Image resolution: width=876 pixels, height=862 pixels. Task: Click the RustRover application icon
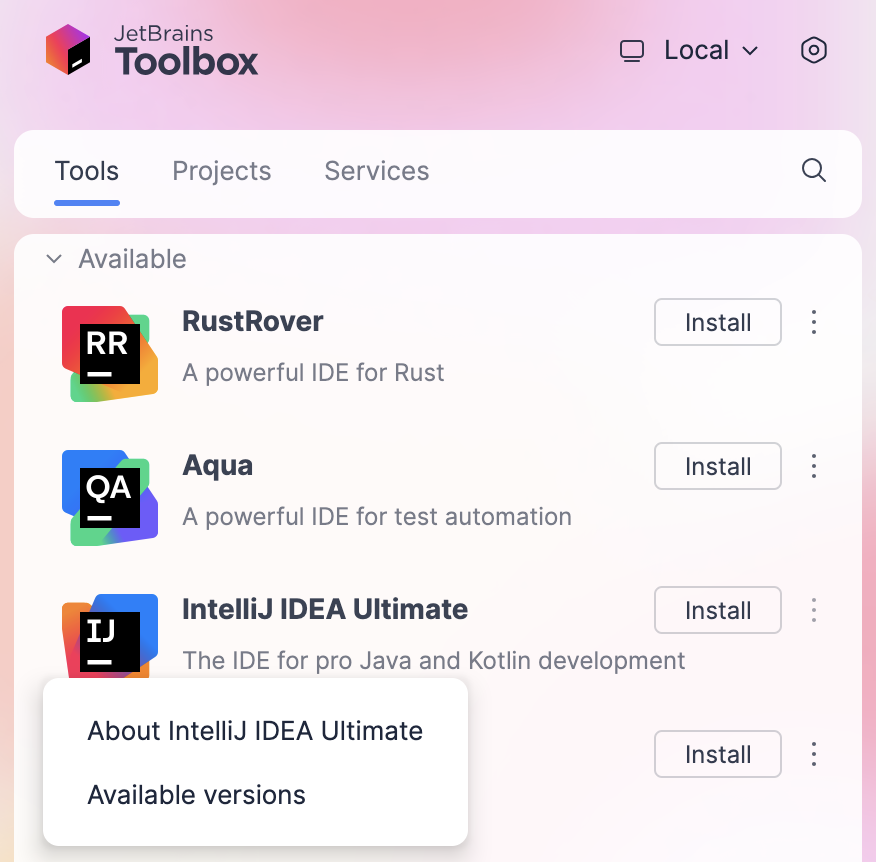[109, 353]
